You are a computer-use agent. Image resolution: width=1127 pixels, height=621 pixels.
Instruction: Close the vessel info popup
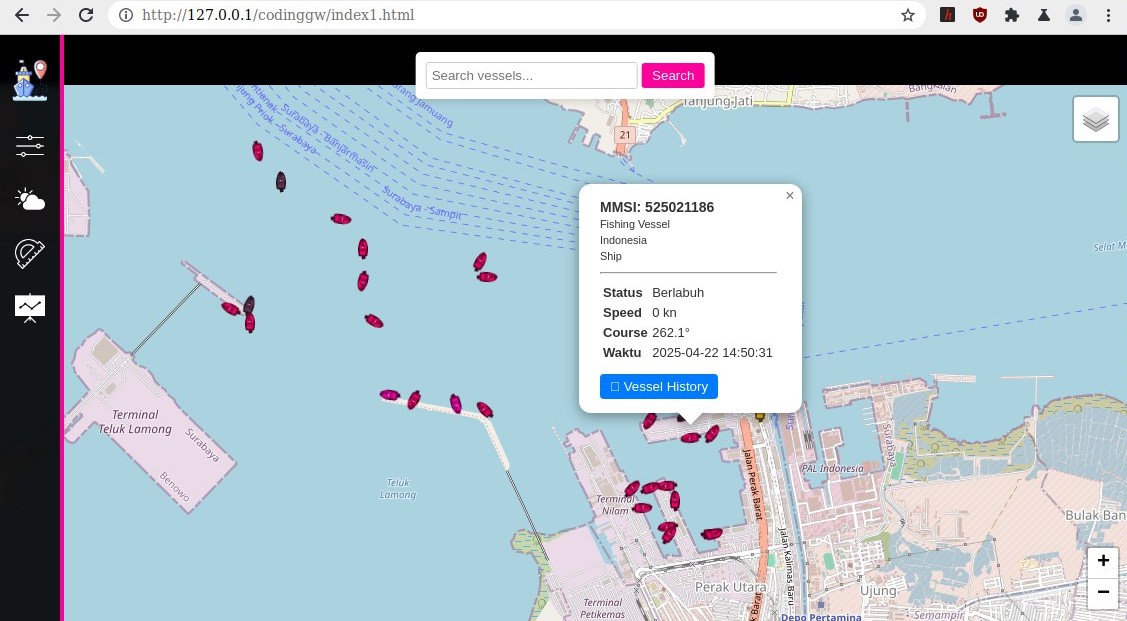coord(789,196)
